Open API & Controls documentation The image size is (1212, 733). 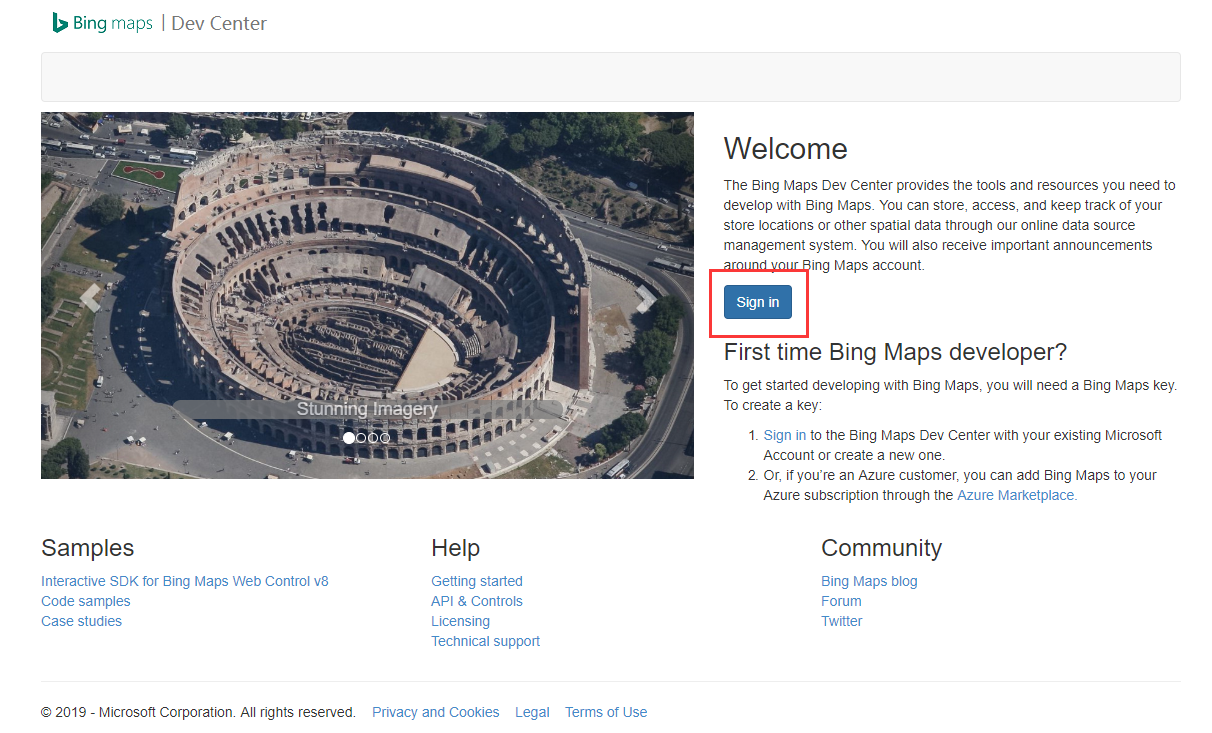pos(476,601)
